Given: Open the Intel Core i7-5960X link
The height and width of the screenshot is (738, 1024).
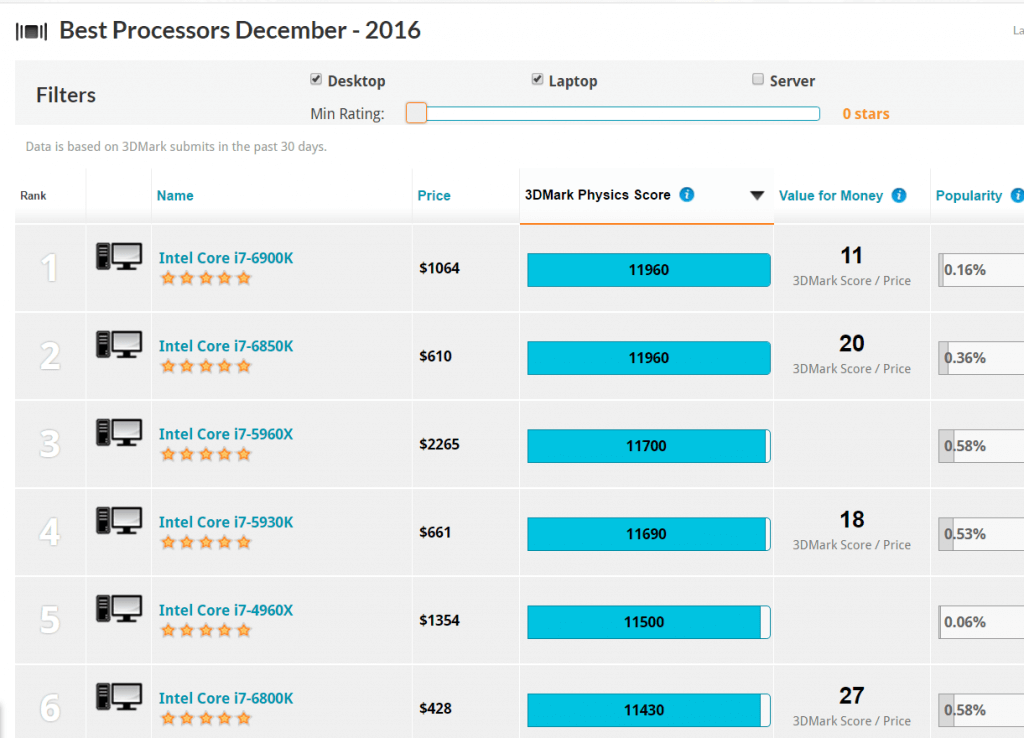Looking at the screenshot, I should [226, 434].
